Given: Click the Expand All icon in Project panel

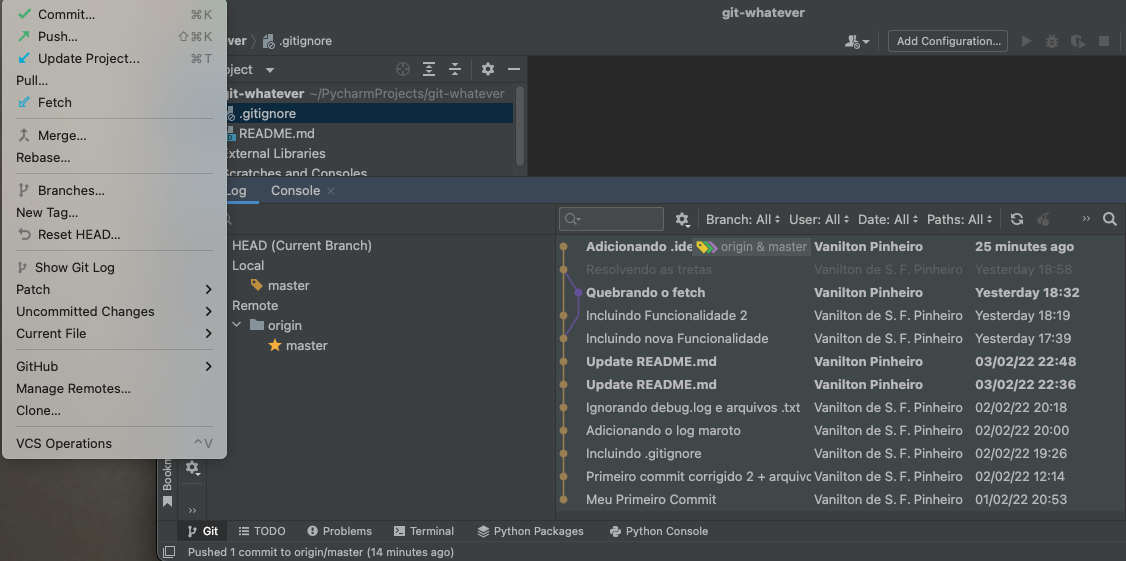Looking at the screenshot, I should pyautogui.click(x=429, y=69).
